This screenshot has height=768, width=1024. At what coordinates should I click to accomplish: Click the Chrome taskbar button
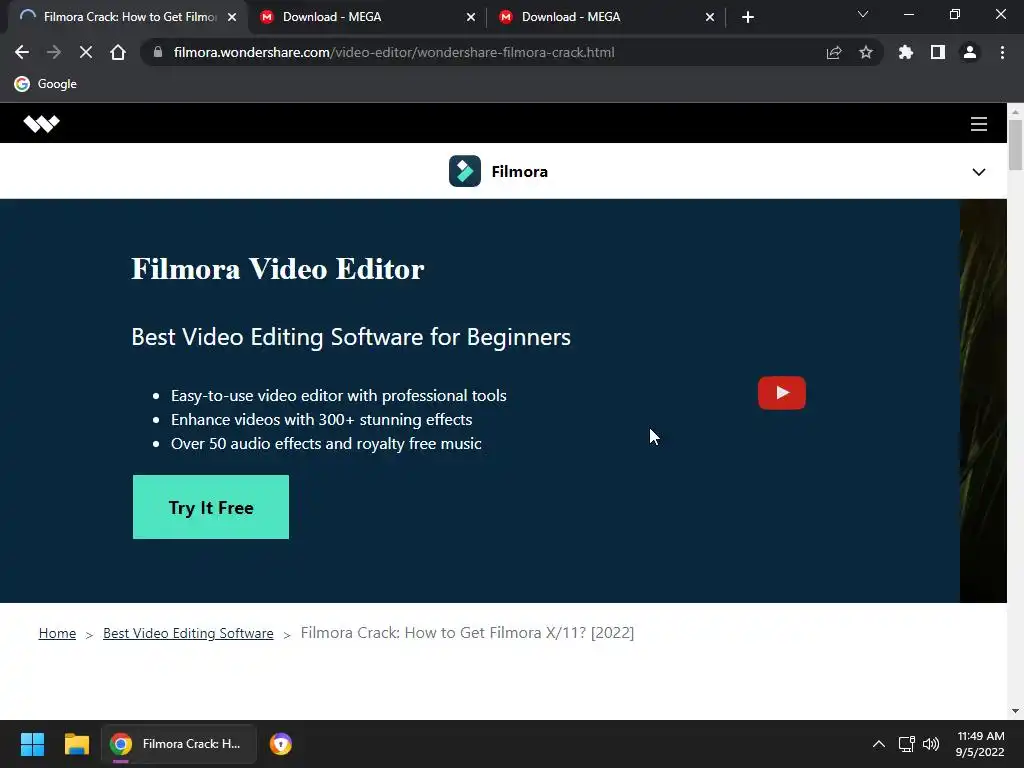[179, 744]
